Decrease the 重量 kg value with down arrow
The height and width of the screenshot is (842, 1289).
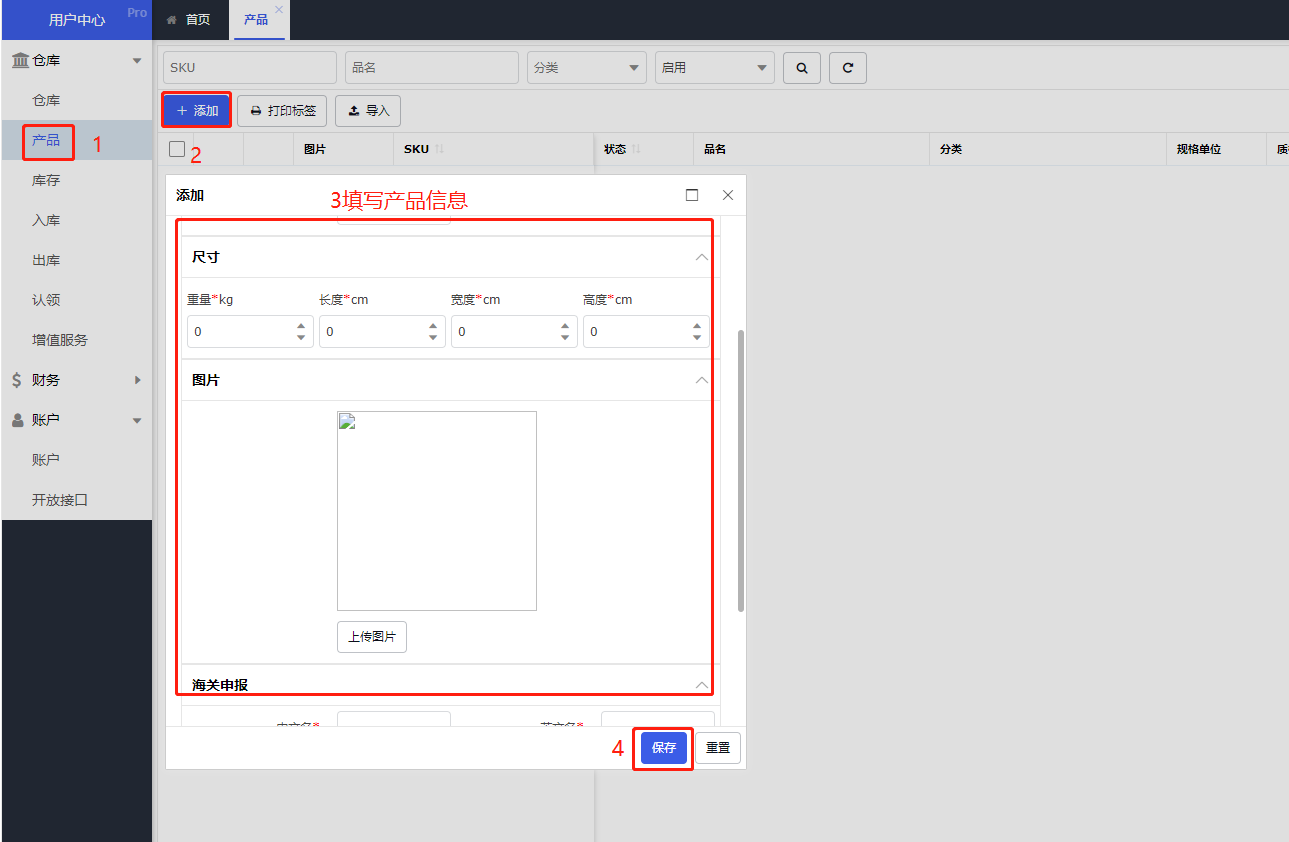tap(301, 338)
